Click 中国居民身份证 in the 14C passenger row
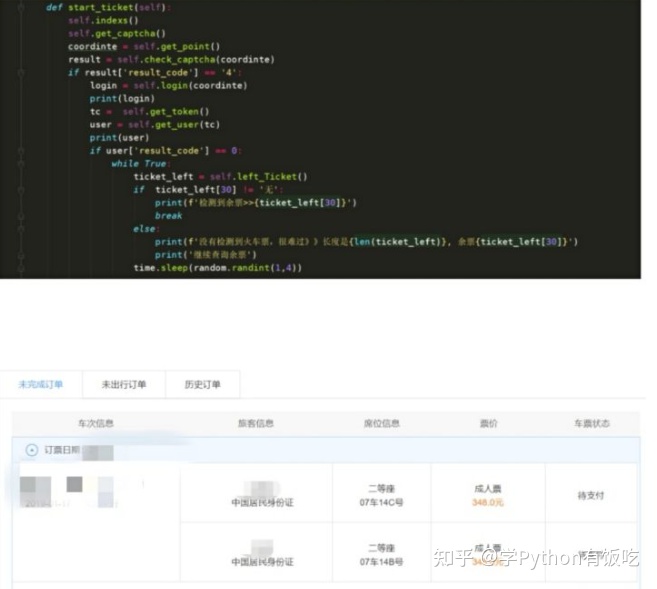This screenshot has width=657, height=589. click(262, 502)
